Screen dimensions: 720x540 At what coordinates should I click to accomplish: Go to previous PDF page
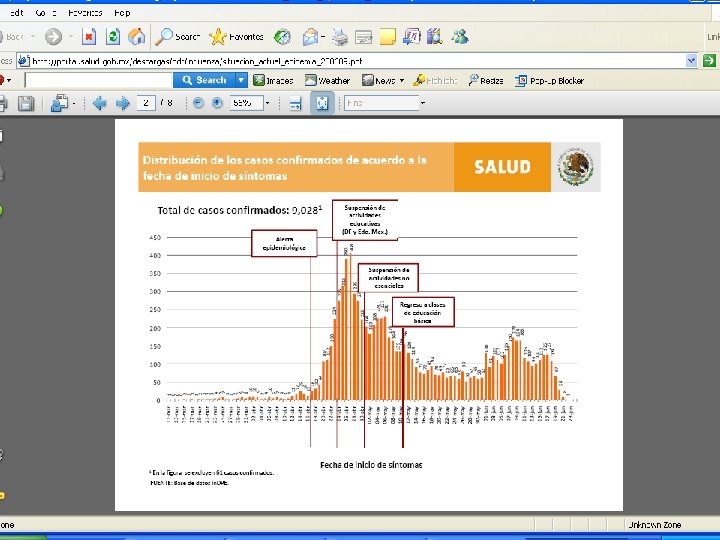99,103
